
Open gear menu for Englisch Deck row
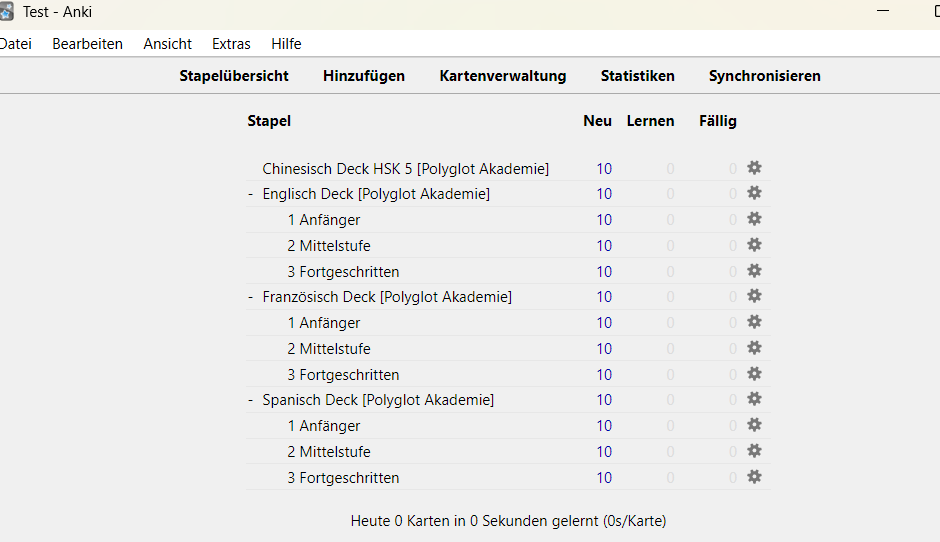[754, 193]
